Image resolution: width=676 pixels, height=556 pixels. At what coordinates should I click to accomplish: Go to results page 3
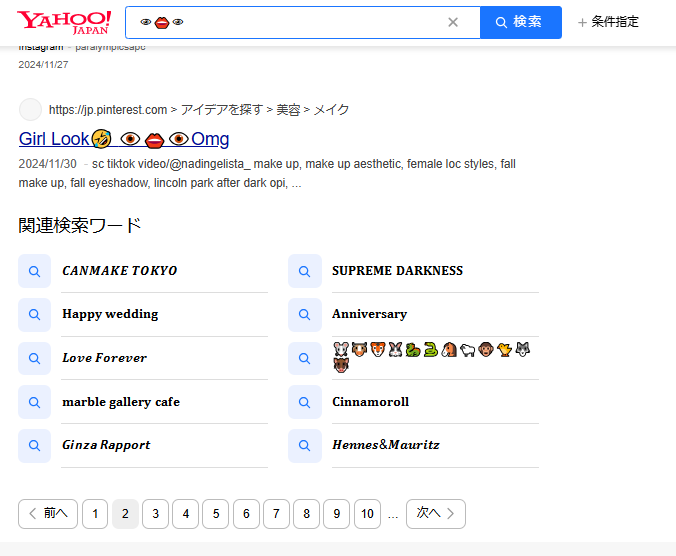pos(155,514)
